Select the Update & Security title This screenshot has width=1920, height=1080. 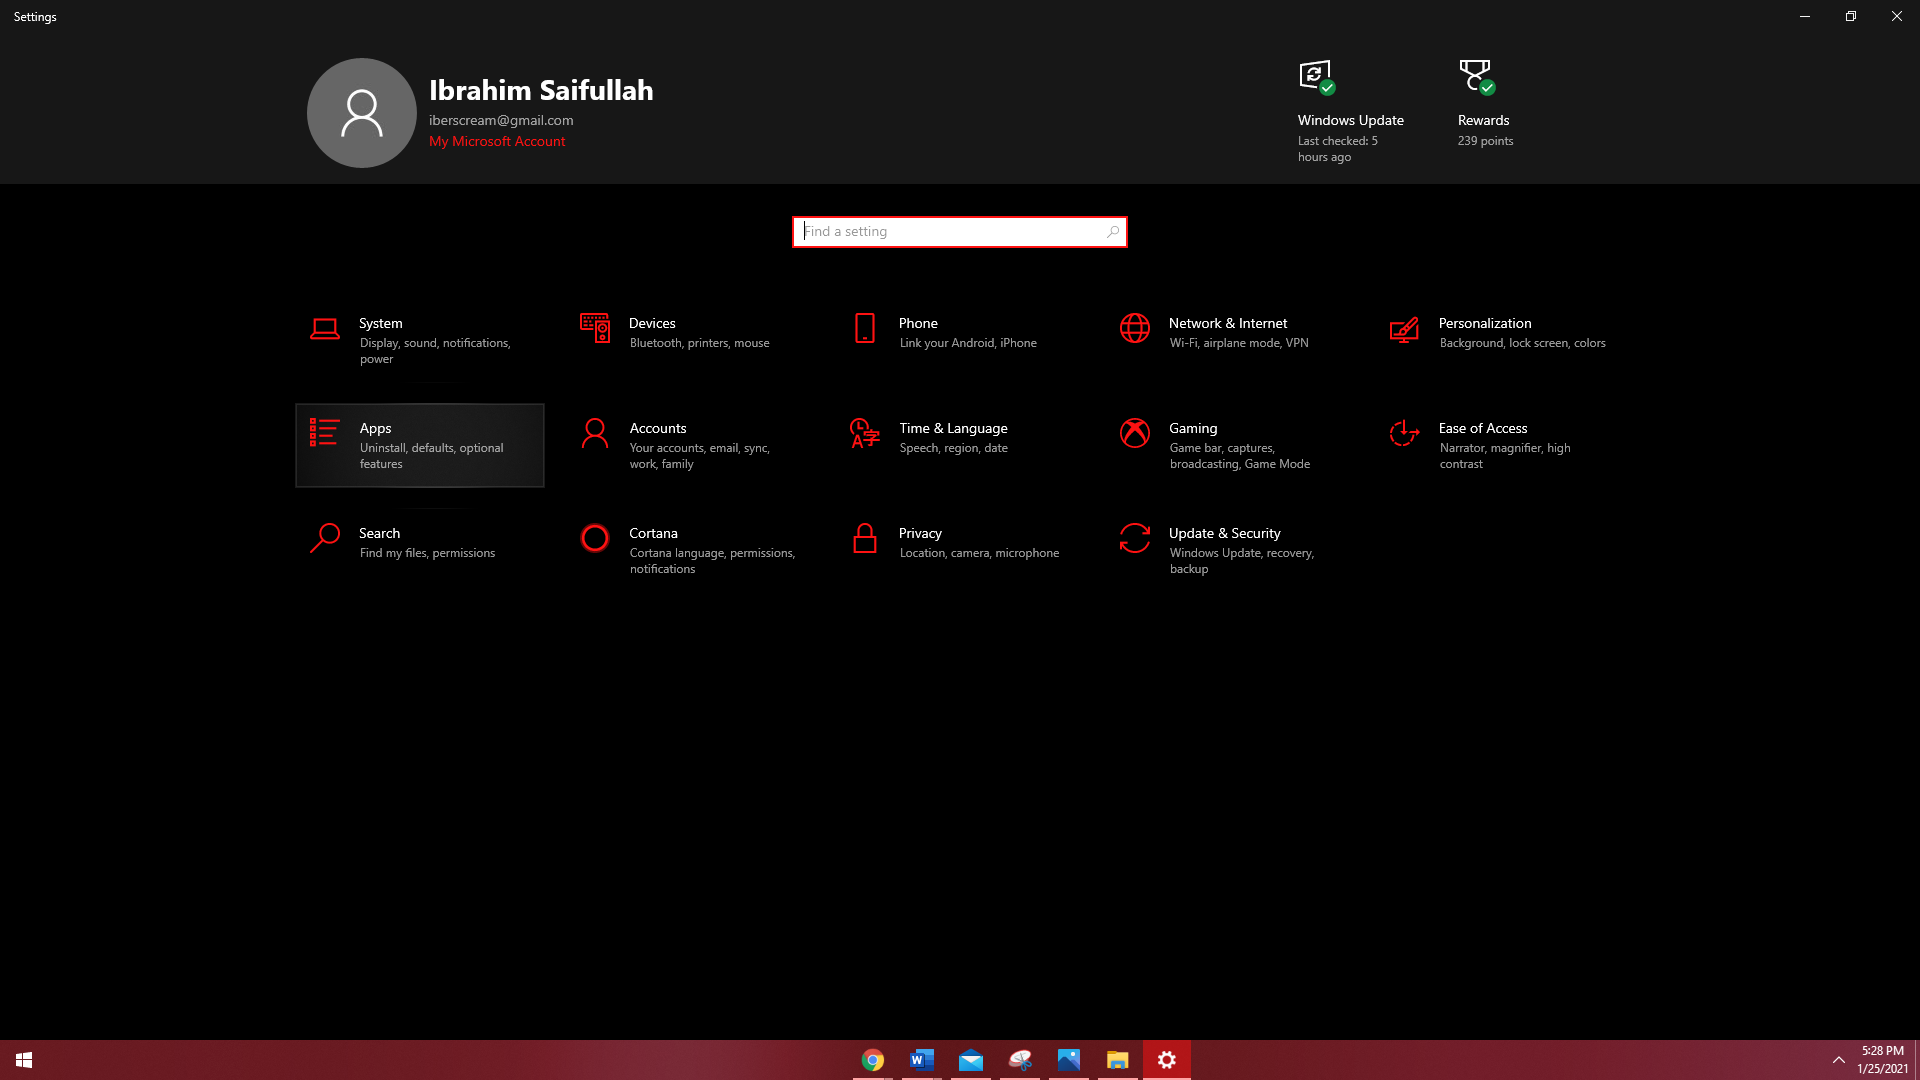(1225, 533)
